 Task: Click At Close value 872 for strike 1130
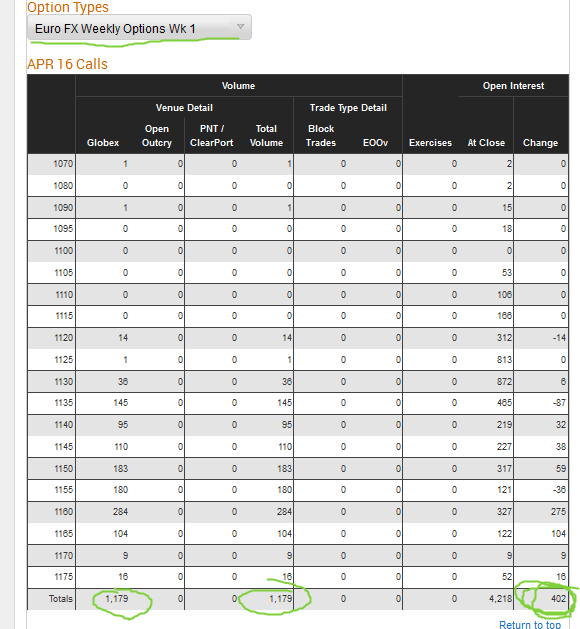click(505, 381)
